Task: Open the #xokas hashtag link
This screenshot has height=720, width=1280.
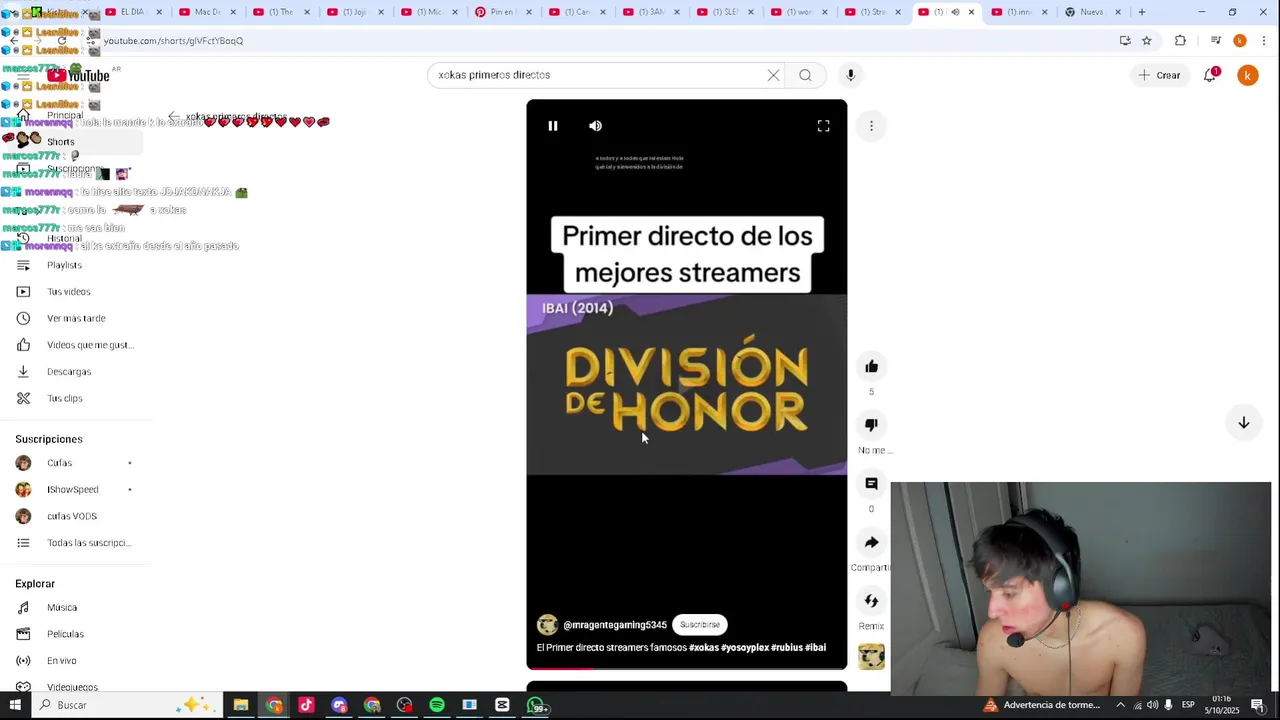Action: tap(704, 648)
